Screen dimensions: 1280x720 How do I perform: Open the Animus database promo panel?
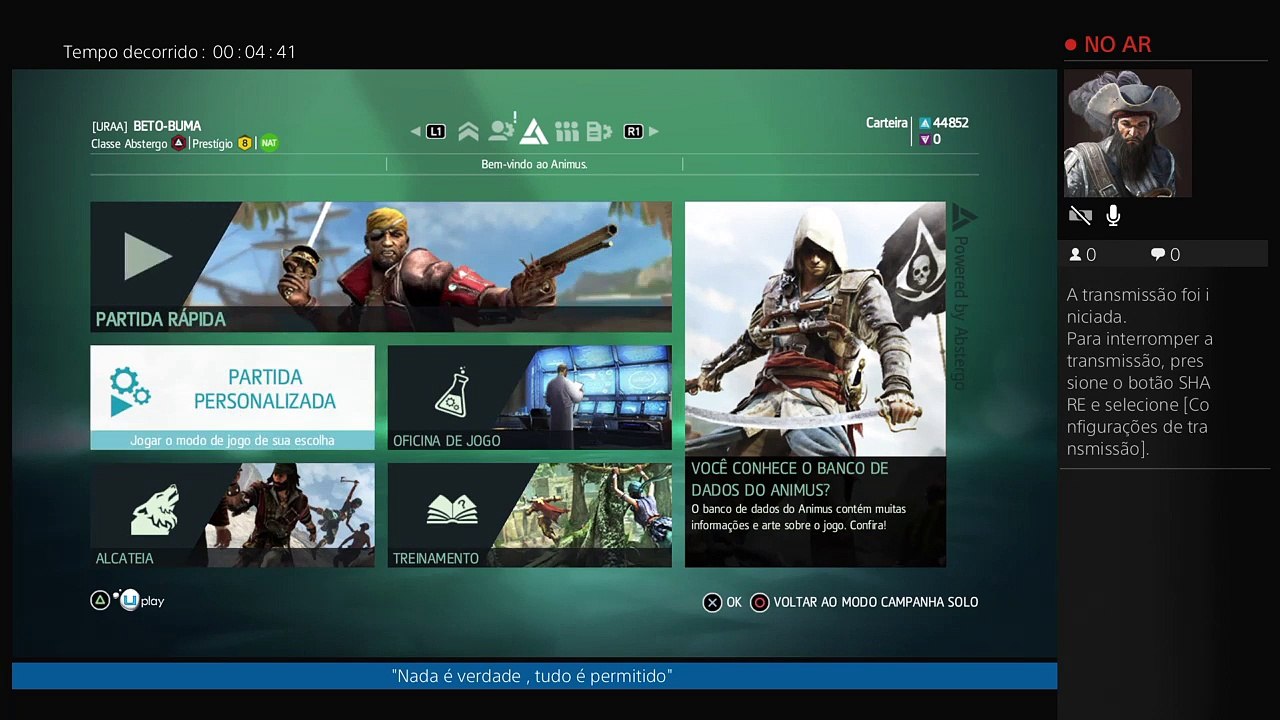click(815, 385)
